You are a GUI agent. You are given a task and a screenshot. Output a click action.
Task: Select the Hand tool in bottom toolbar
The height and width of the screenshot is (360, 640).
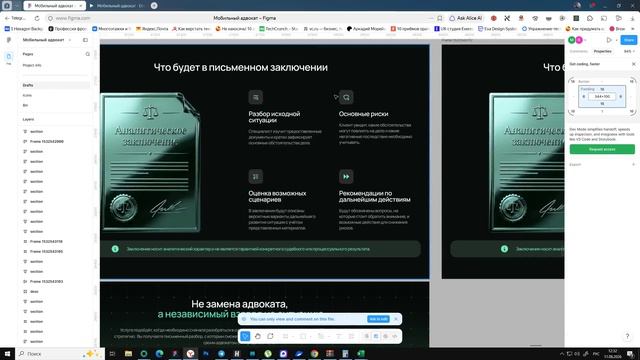(x=258, y=336)
